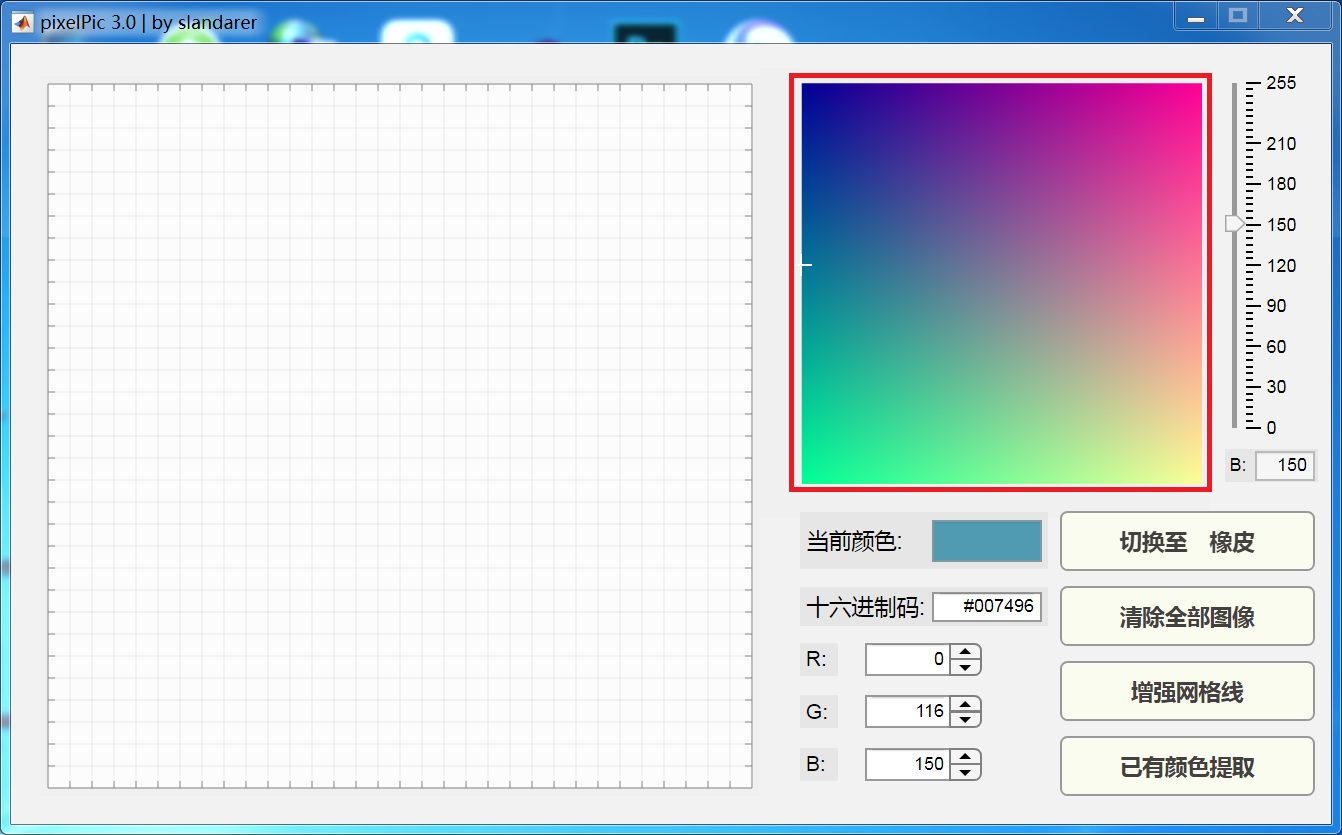Click the MATLAB icon in the title bar
The height and width of the screenshot is (835, 1342).
(x=22, y=20)
